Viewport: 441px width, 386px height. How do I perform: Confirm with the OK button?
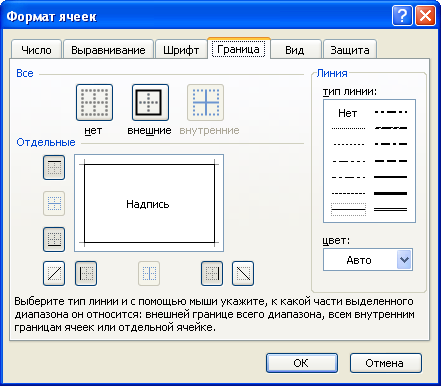pos(302,363)
